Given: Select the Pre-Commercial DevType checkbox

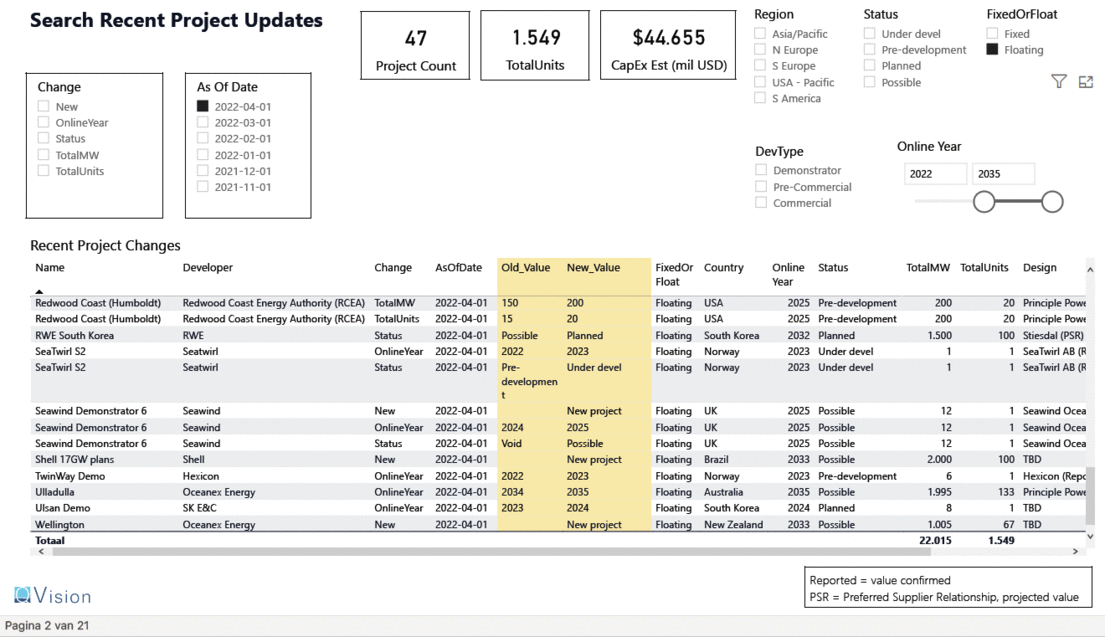Looking at the screenshot, I should [761, 187].
